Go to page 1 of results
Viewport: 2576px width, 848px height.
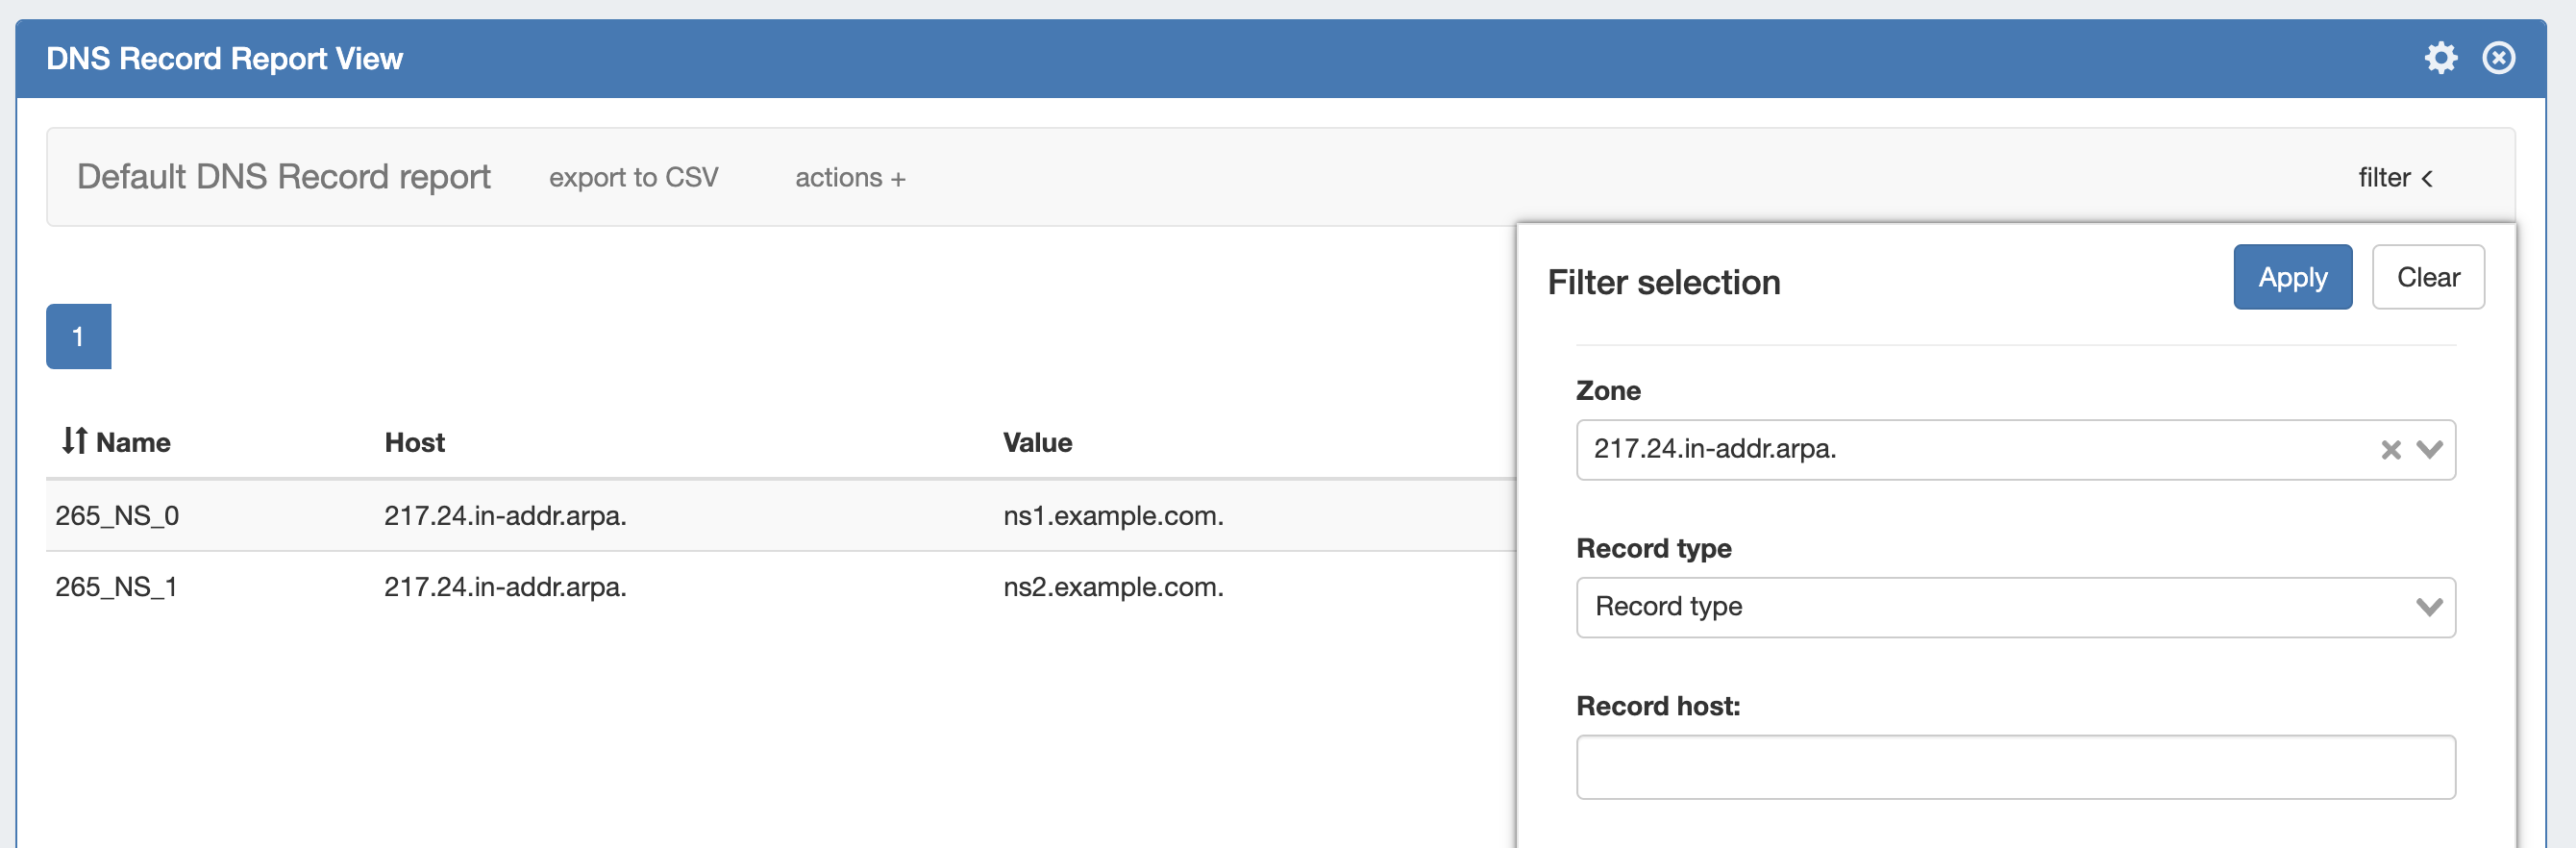[x=78, y=337]
